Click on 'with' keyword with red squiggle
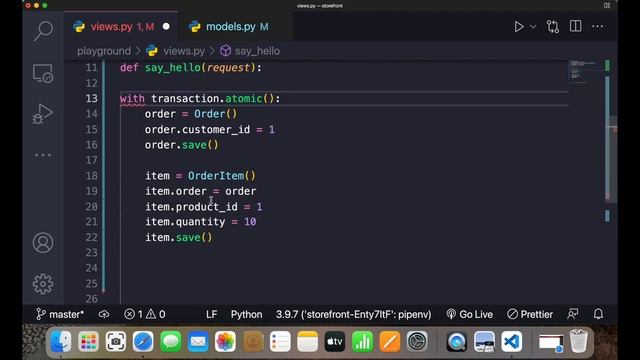This screenshot has height=360, width=640. click(132, 99)
